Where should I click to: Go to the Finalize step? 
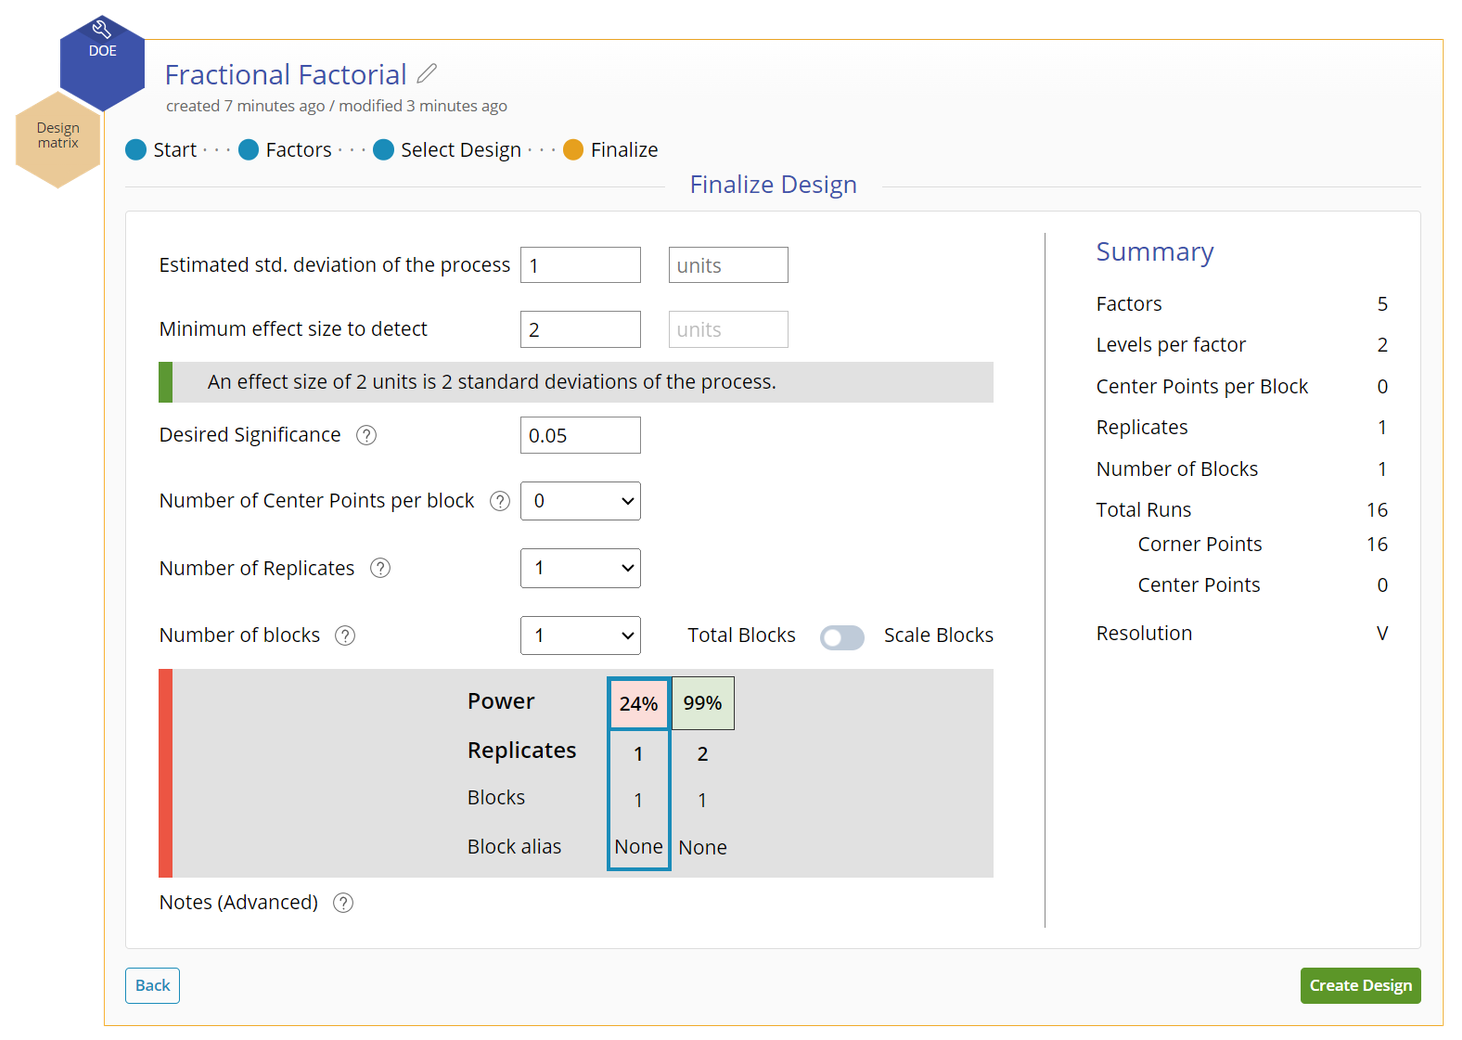coord(610,150)
